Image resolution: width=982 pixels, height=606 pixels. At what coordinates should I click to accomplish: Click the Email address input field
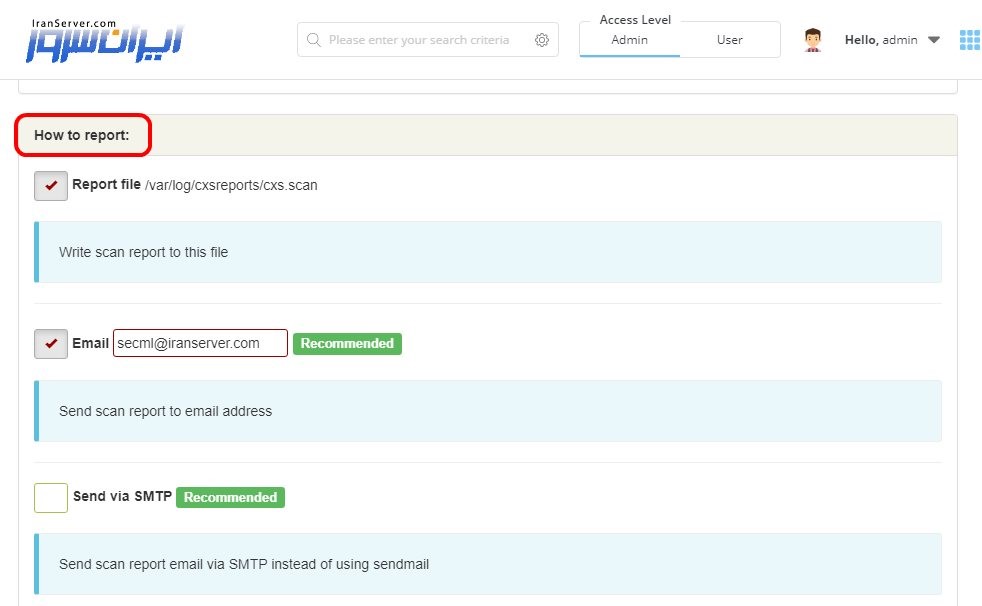pos(200,343)
